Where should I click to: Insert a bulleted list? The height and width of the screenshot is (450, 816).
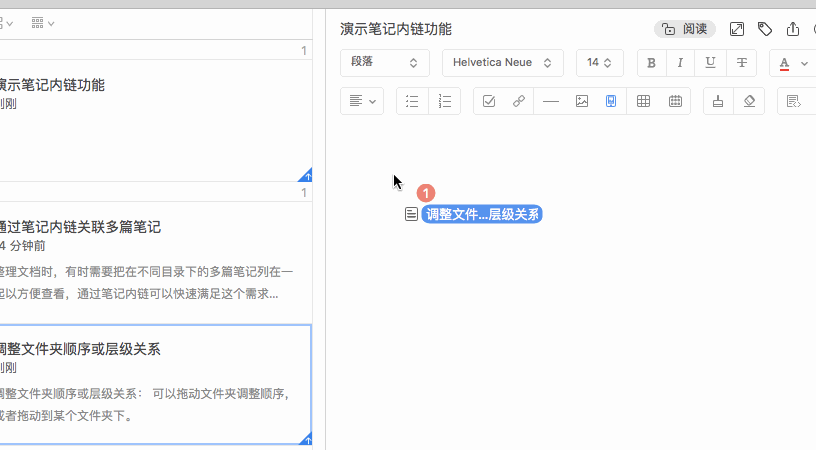point(412,101)
